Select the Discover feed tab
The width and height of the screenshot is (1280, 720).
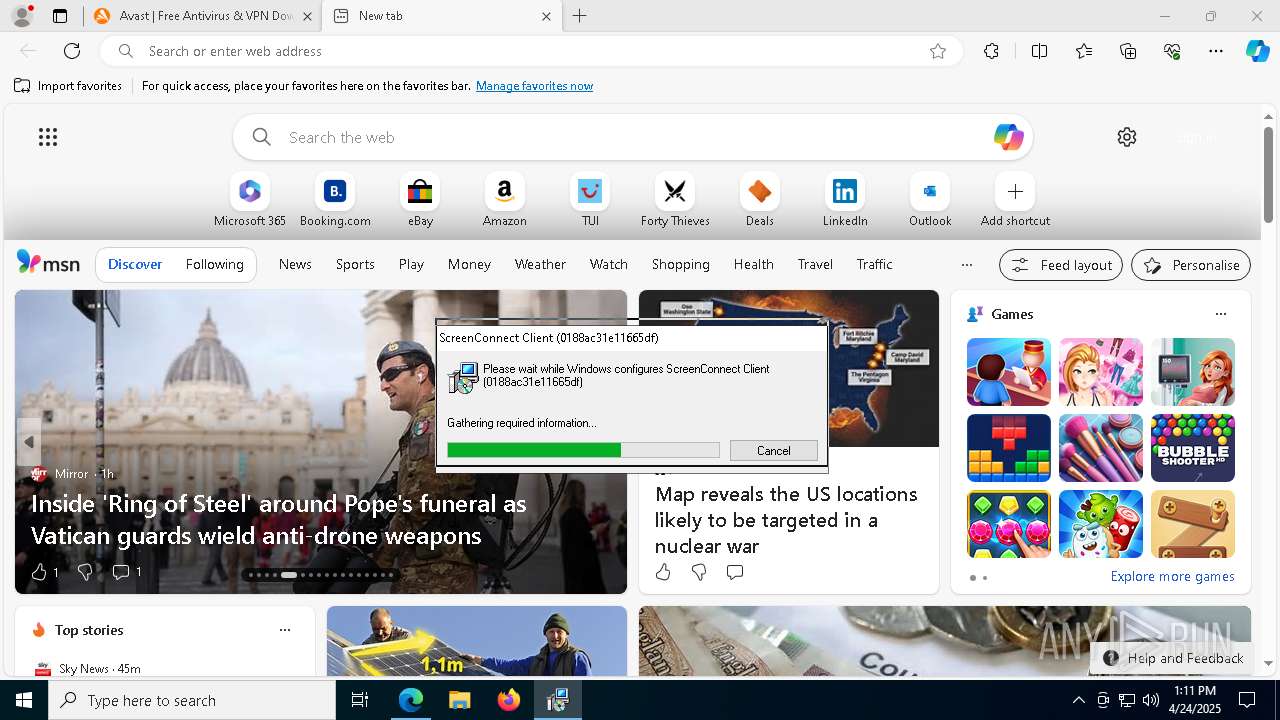click(135, 264)
